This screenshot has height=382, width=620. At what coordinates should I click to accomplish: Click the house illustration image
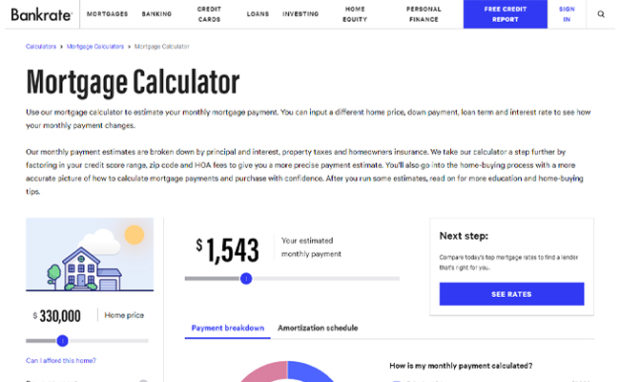pos(90,254)
